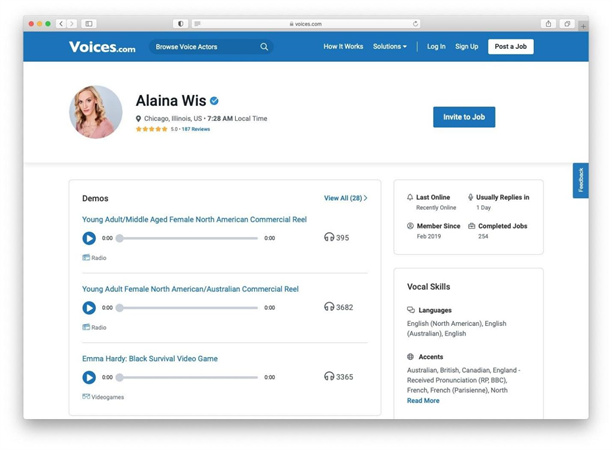Play the Emma Hardy Black Survival demo

click(x=89, y=377)
